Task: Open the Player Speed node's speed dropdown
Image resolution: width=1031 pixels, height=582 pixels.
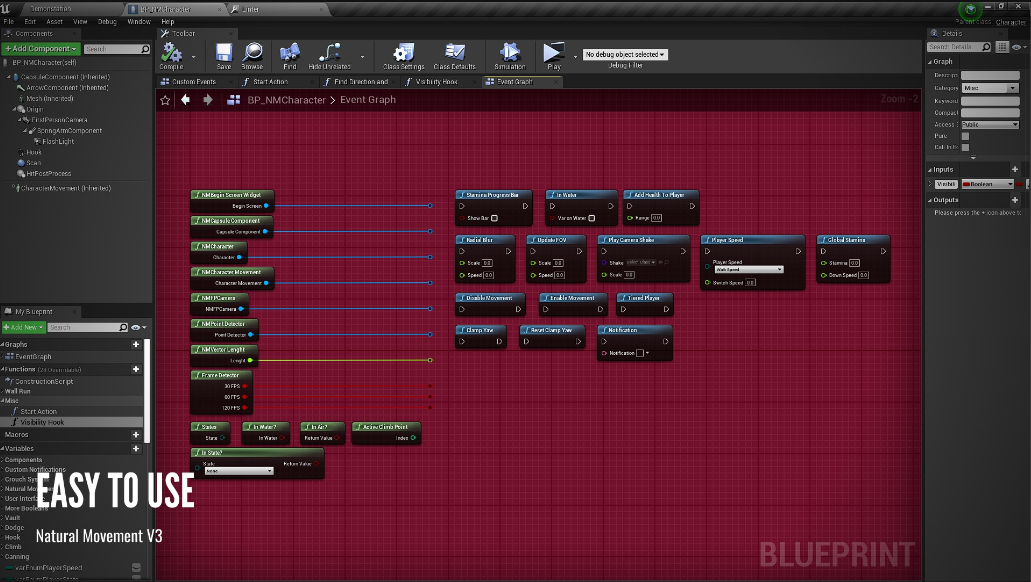Action: coord(749,270)
